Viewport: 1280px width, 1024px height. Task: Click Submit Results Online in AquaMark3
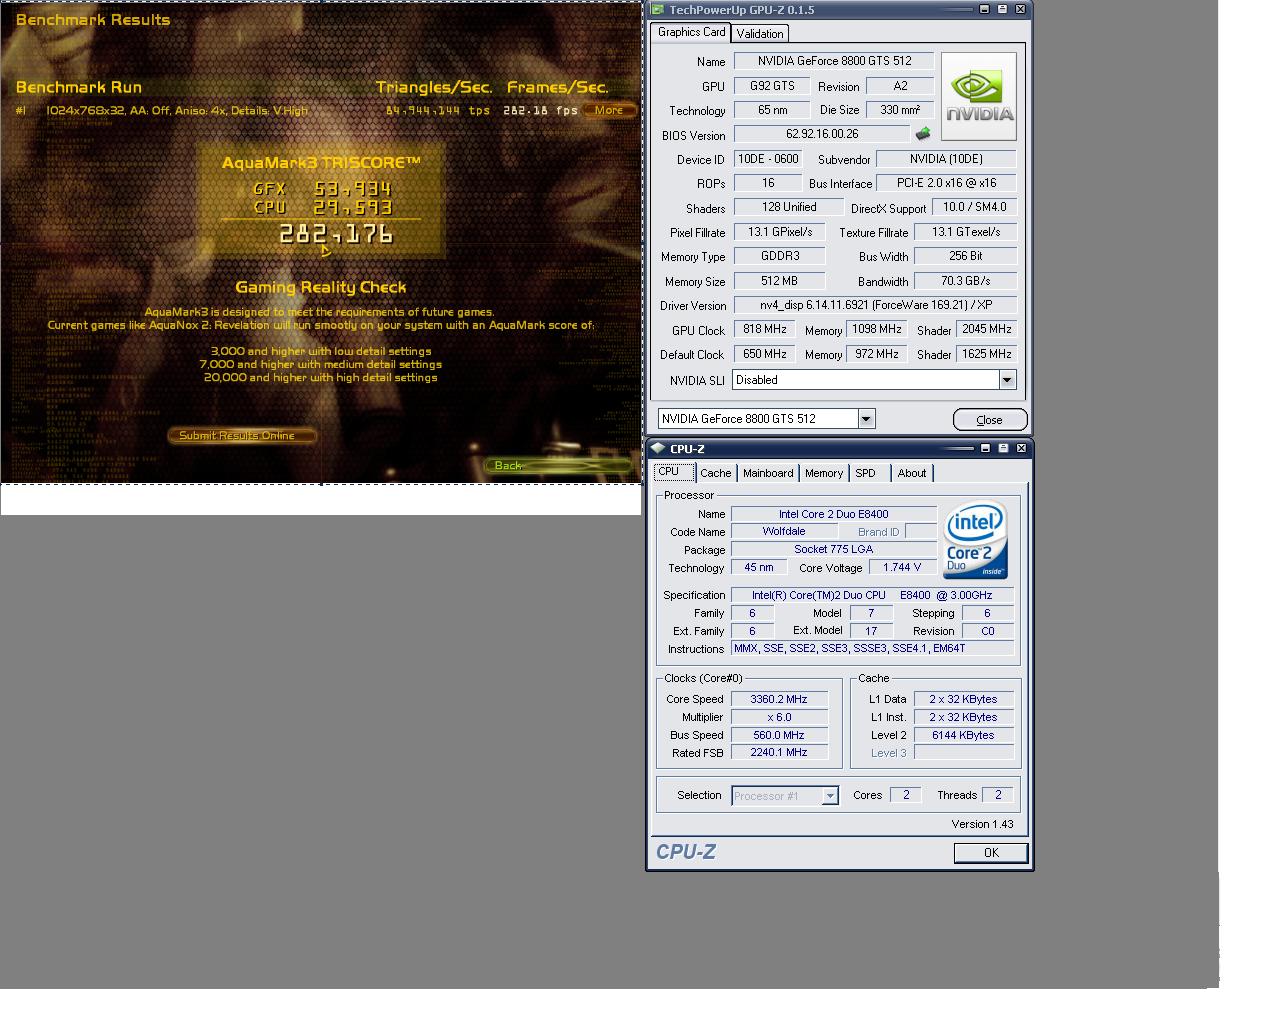[241, 435]
